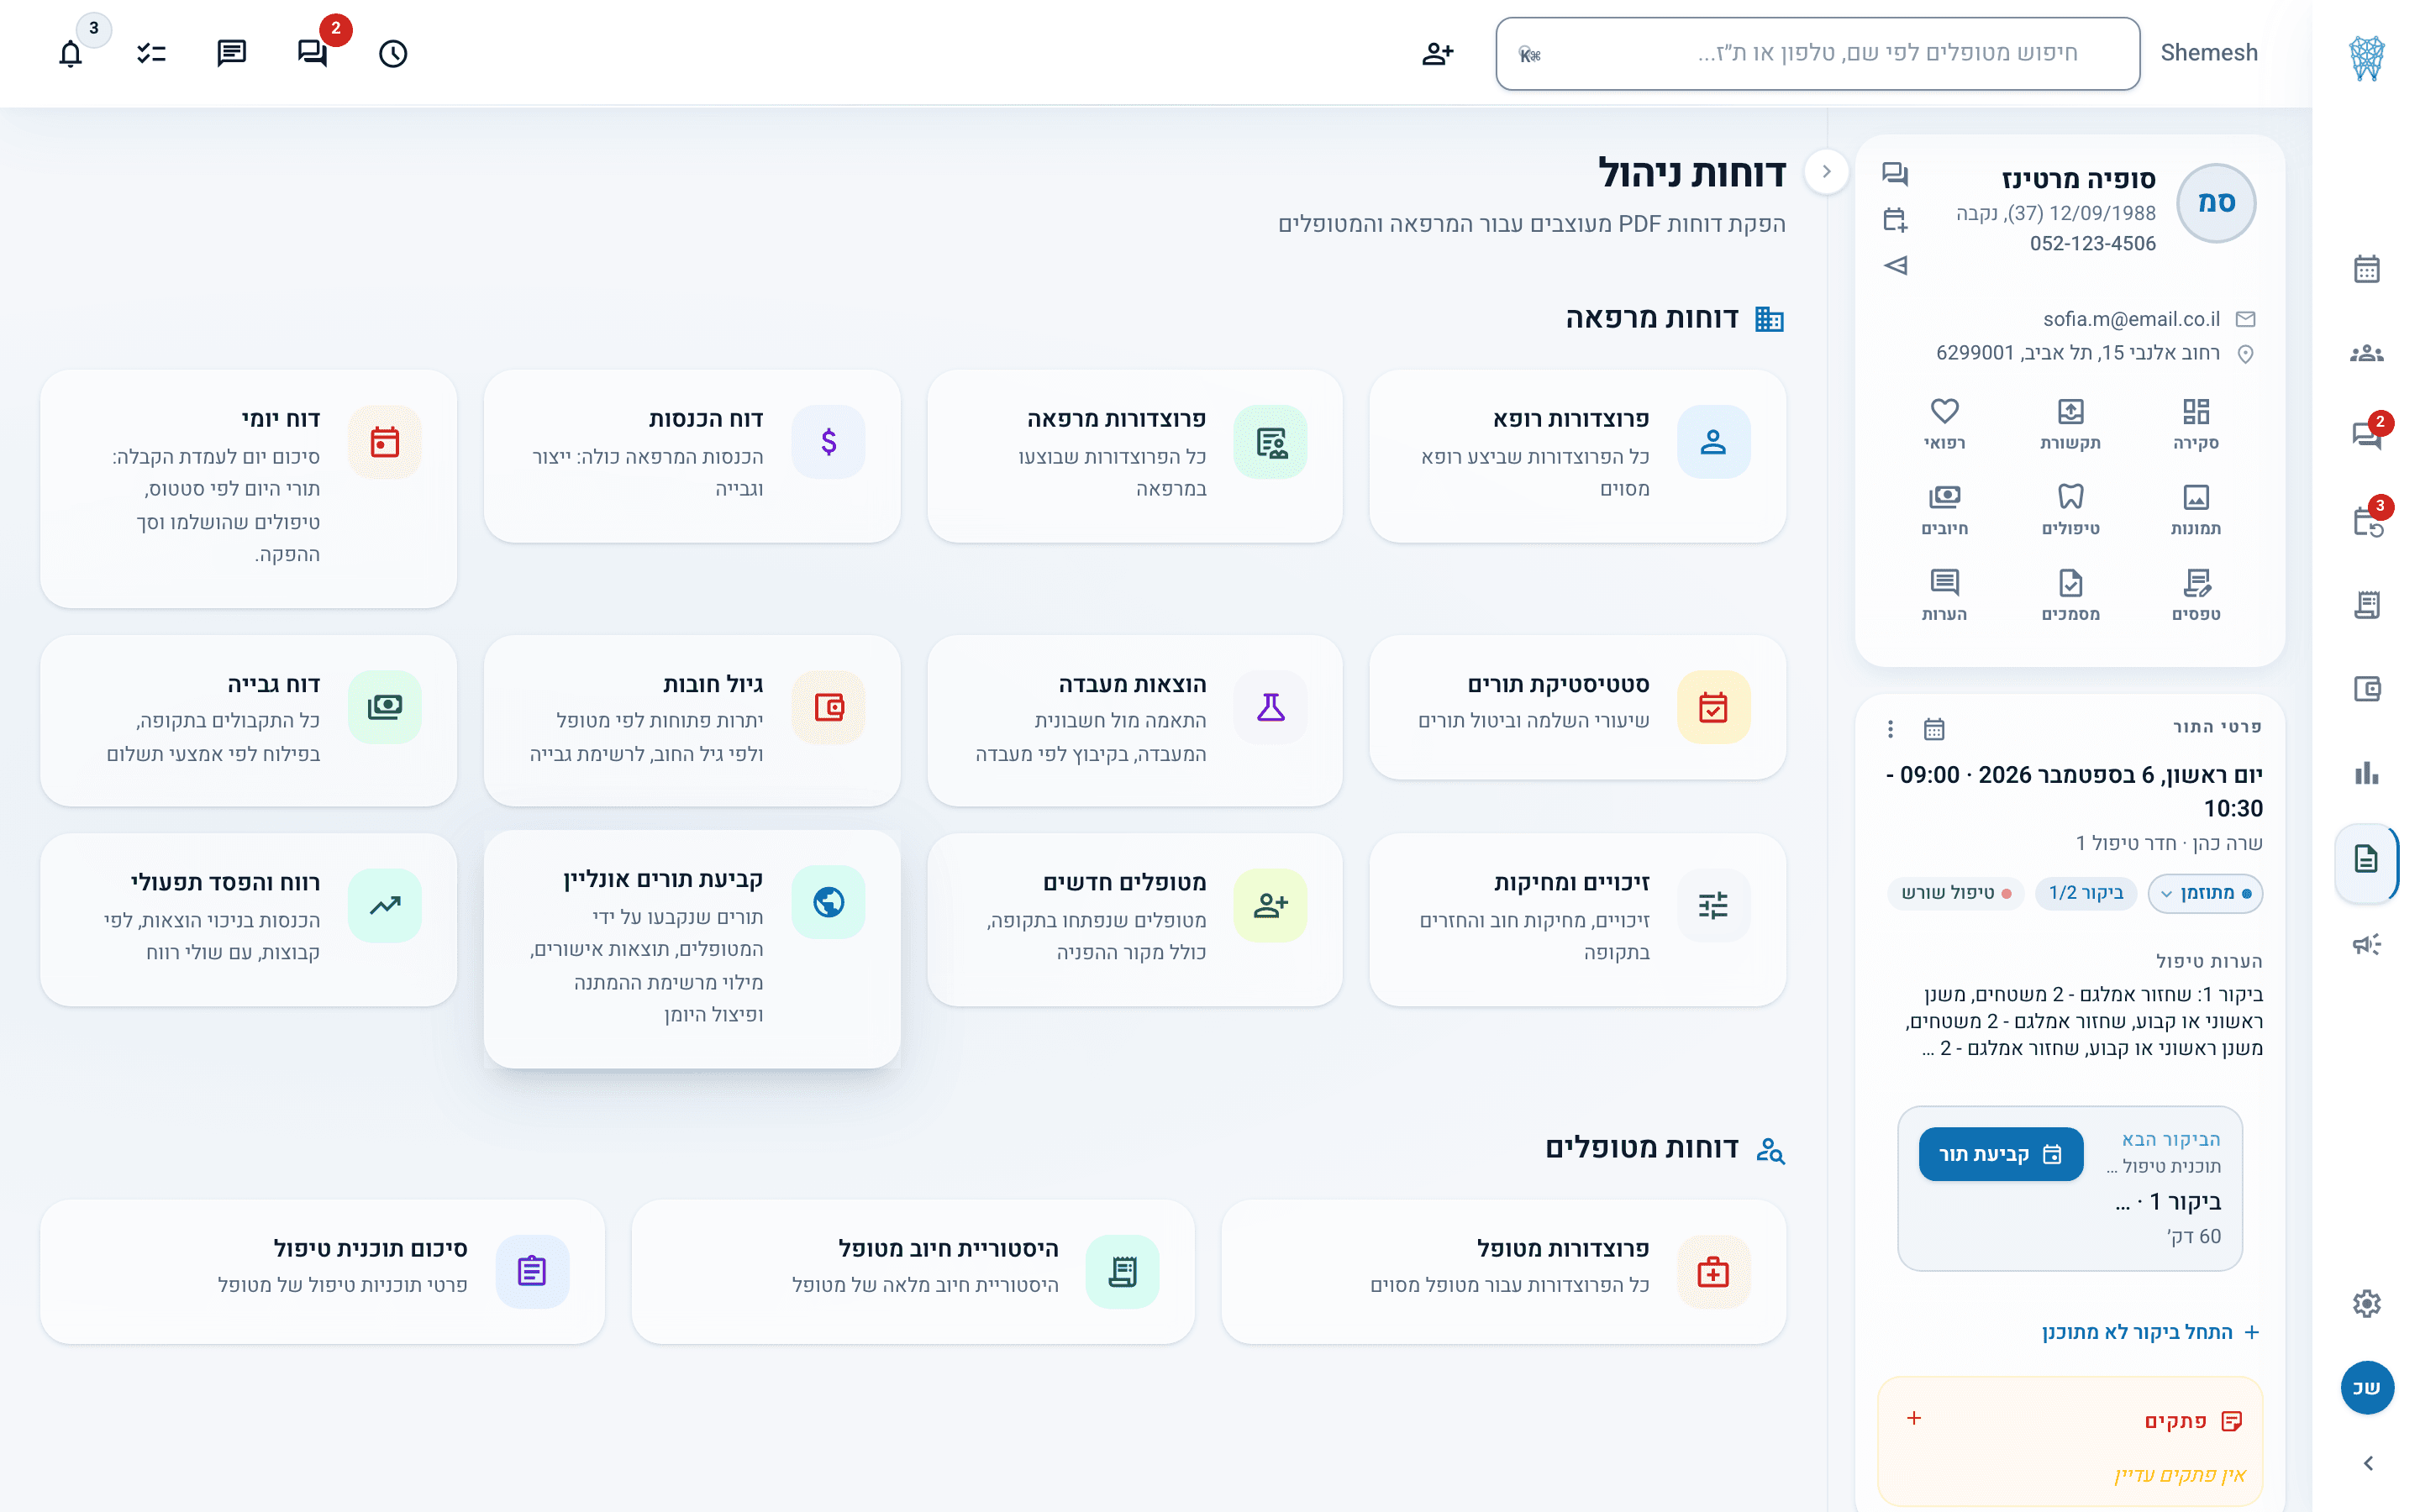Open the קביעת תורים אונליין report card
The width and height of the screenshot is (2420, 1512).
click(x=692, y=949)
